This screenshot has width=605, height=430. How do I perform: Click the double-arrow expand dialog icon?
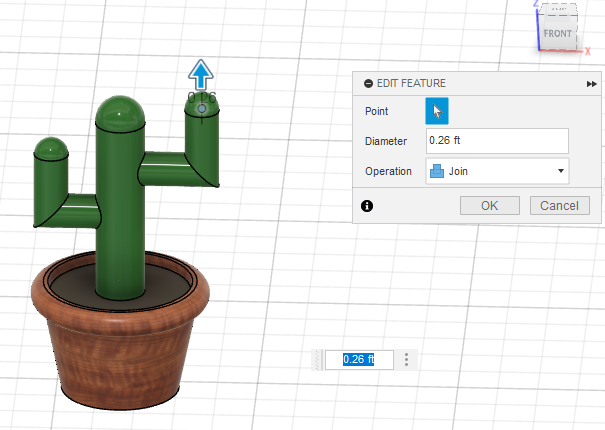click(591, 84)
